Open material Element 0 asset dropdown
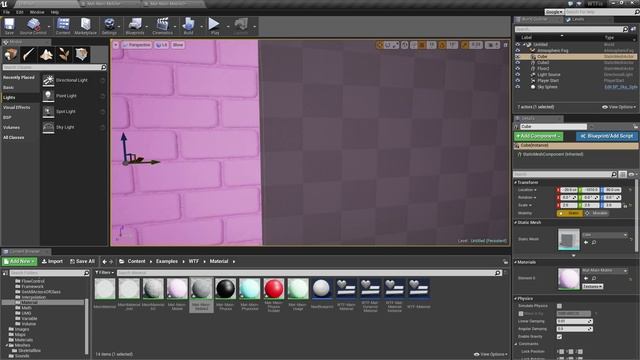 click(605, 271)
